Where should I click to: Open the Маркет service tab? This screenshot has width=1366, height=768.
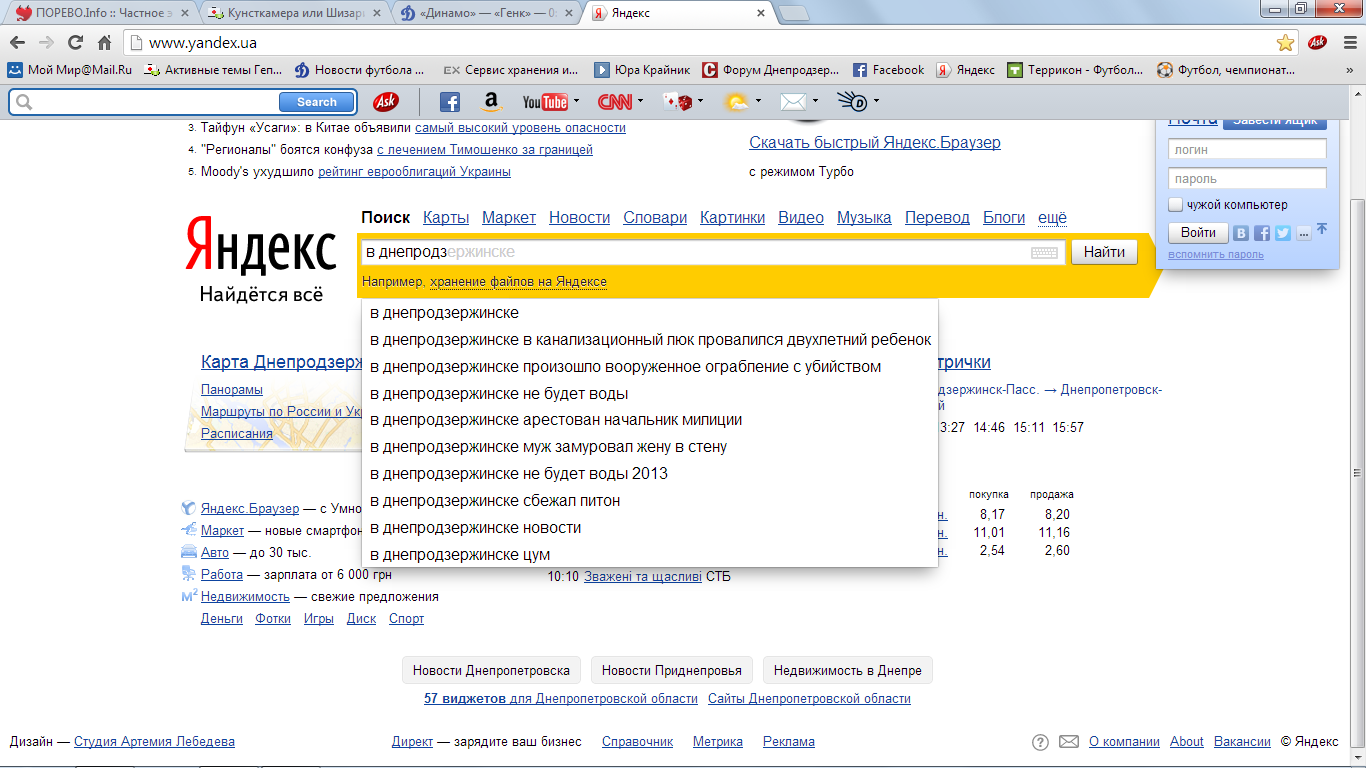[x=509, y=218]
